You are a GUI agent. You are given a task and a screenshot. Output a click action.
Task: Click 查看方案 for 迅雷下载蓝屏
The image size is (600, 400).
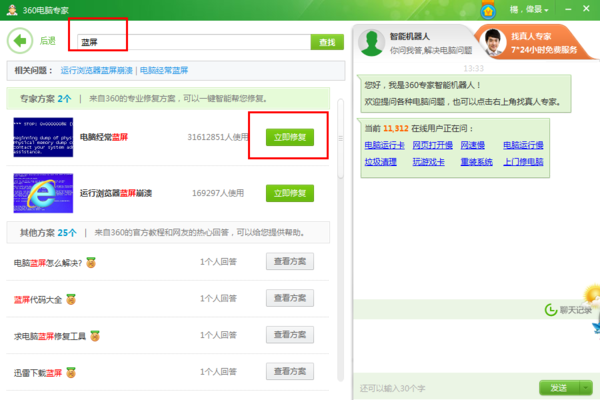pos(290,372)
